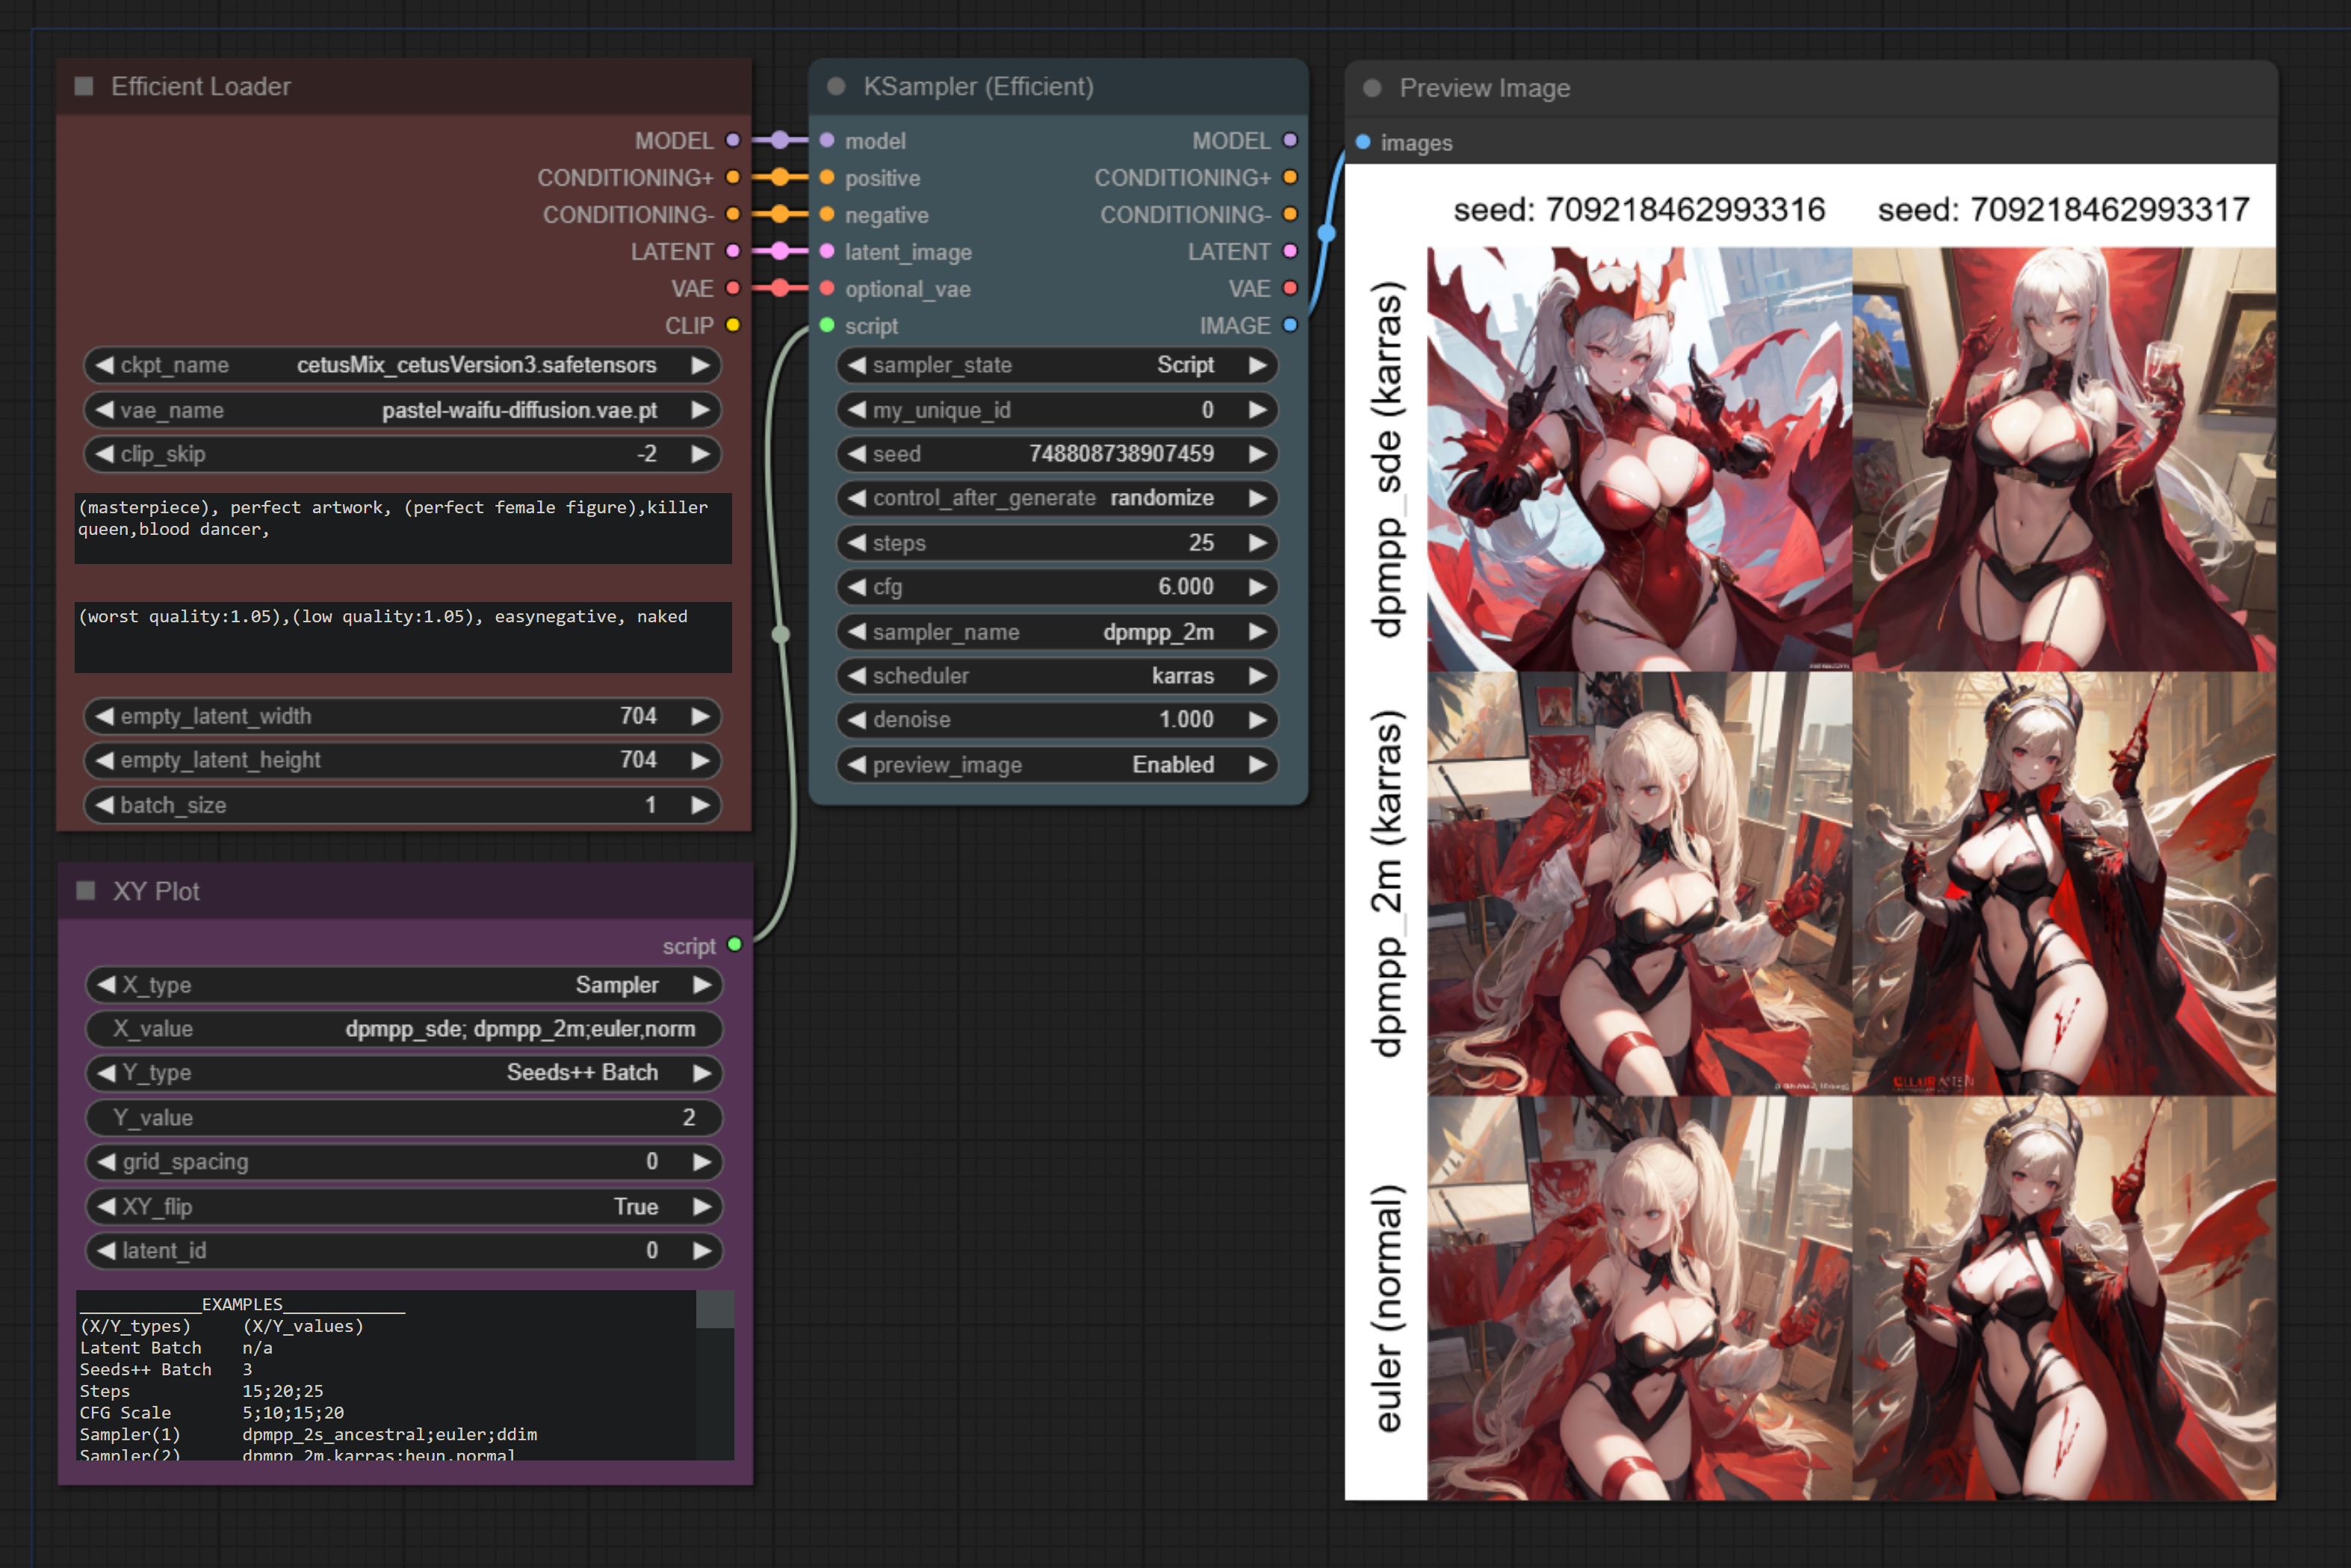Decrease cfg value with left arrow
The image size is (2351, 1568).
[x=857, y=587]
